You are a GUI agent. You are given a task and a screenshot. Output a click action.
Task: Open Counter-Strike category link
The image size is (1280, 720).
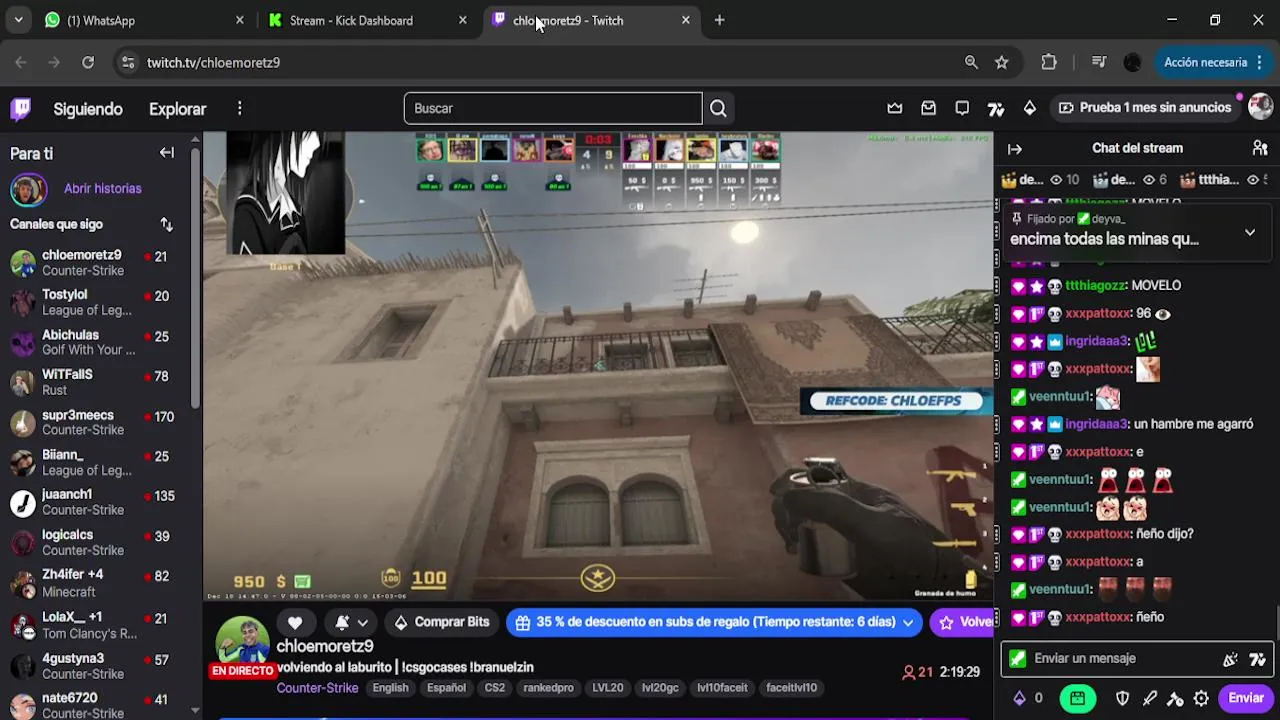317,688
